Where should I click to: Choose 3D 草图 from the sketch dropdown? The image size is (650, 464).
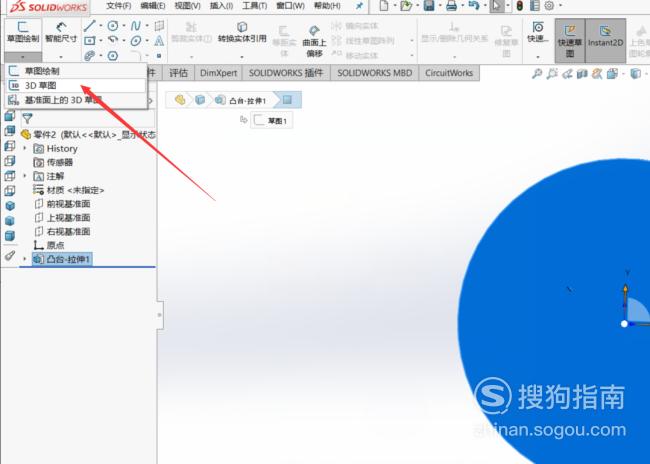[76, 85]
